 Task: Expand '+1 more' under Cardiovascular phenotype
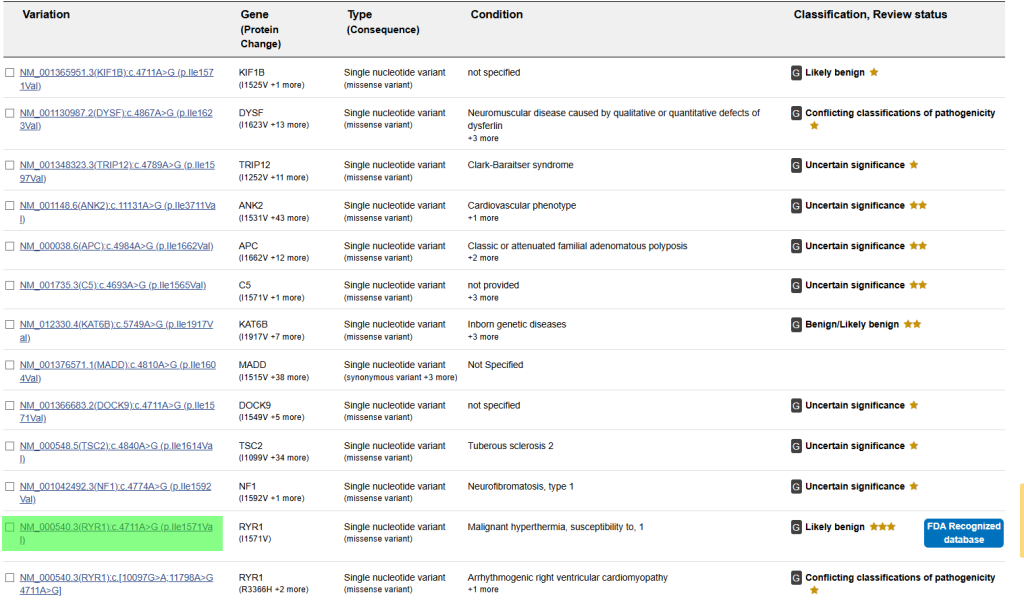pyautogui.click(x=483, y=218)
